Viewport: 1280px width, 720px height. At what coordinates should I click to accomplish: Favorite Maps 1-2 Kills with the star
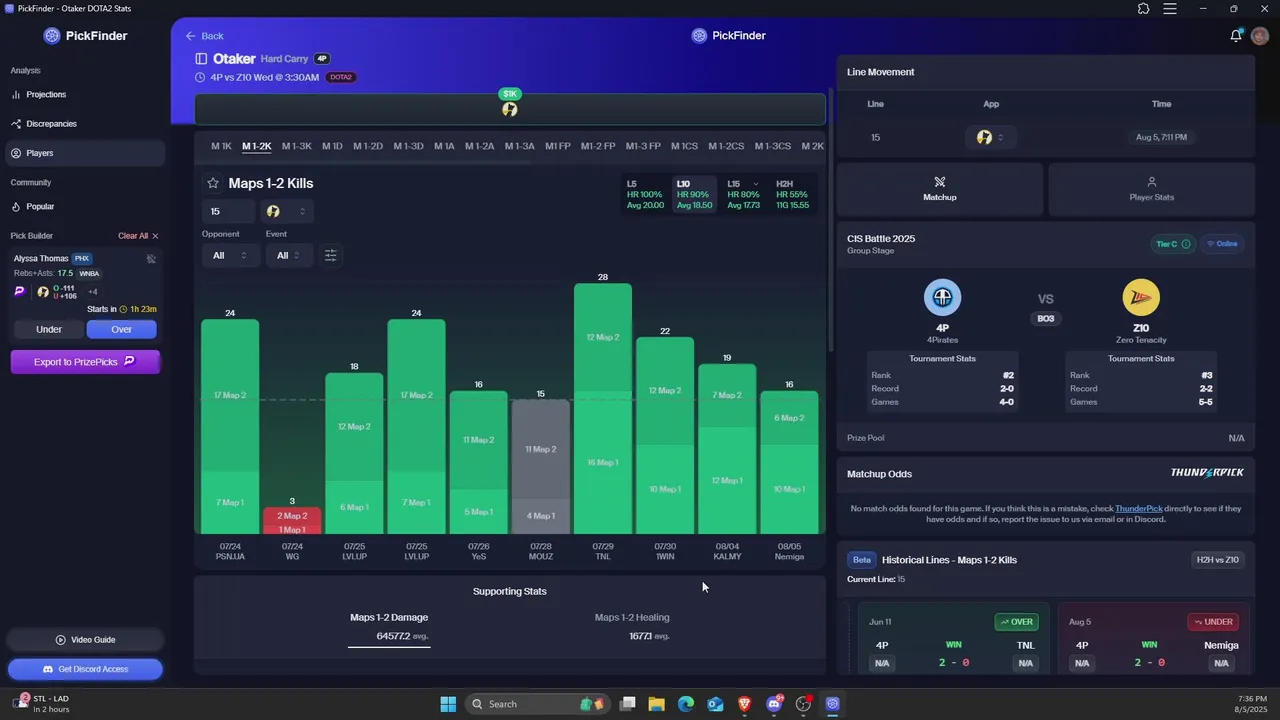pyautogui.click(x=213, y=183)
